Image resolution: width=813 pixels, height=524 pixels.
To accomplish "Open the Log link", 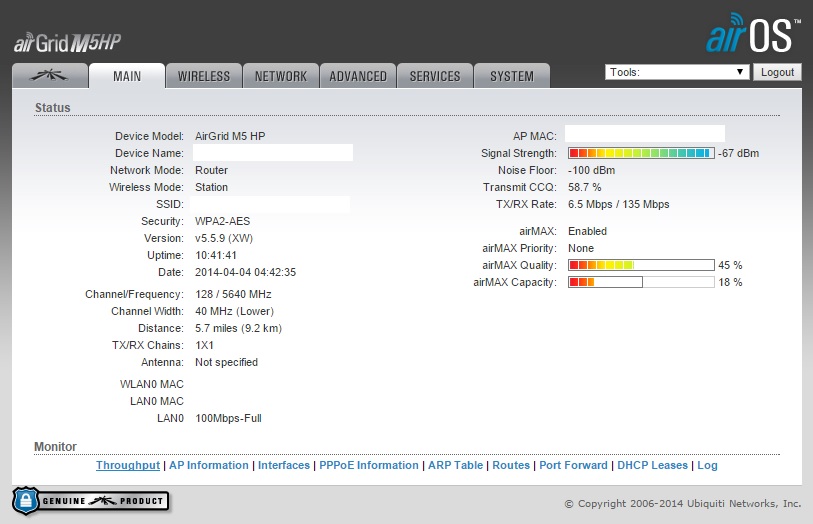I will [707, 465].
